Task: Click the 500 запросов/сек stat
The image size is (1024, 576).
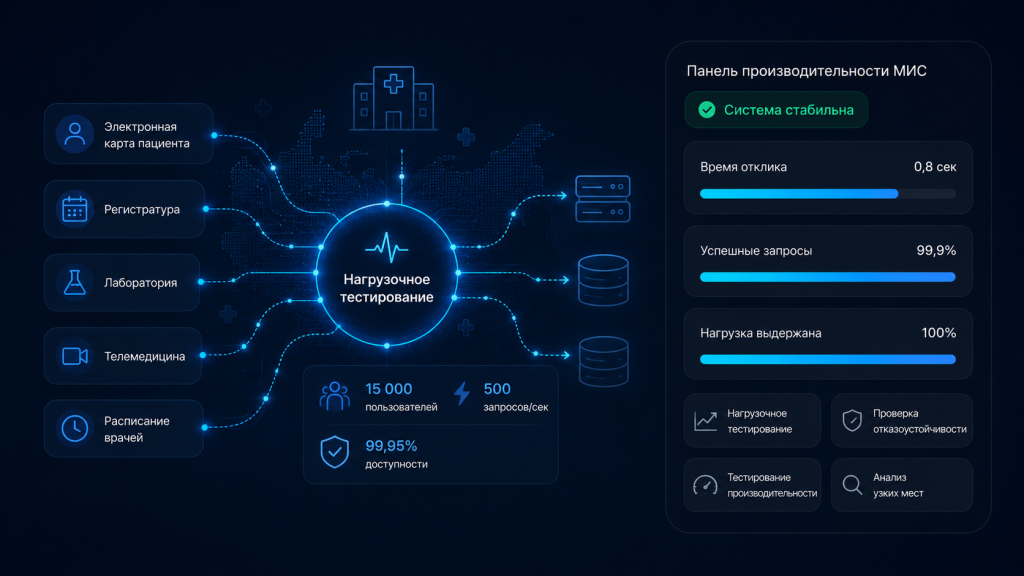Action: pyautogui.click(x=515, y=396)
